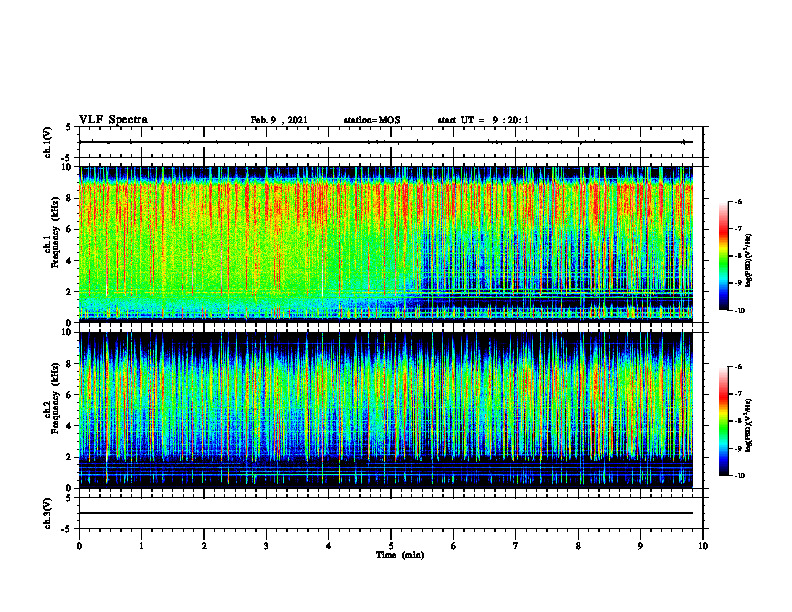
Task: Click the "-10" label on ch.1 colorbar
Action: (x=739, y=311)
